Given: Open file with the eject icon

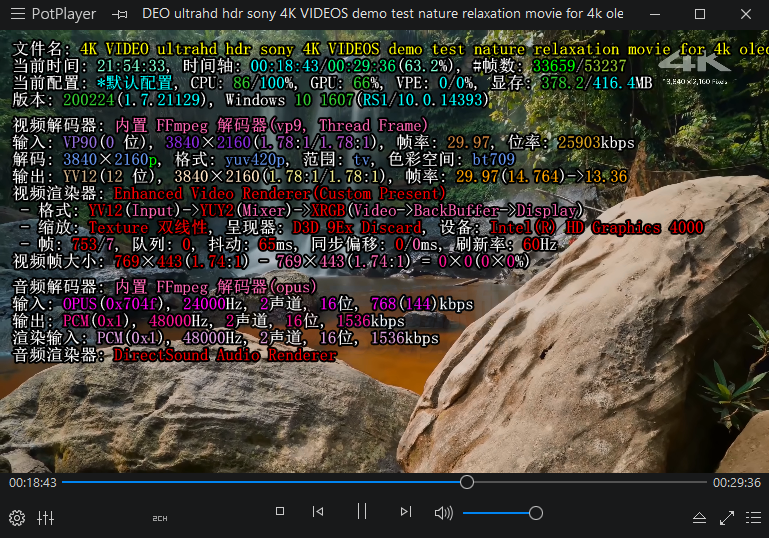Looking at the screenshot, I should (x=699, y=517).
